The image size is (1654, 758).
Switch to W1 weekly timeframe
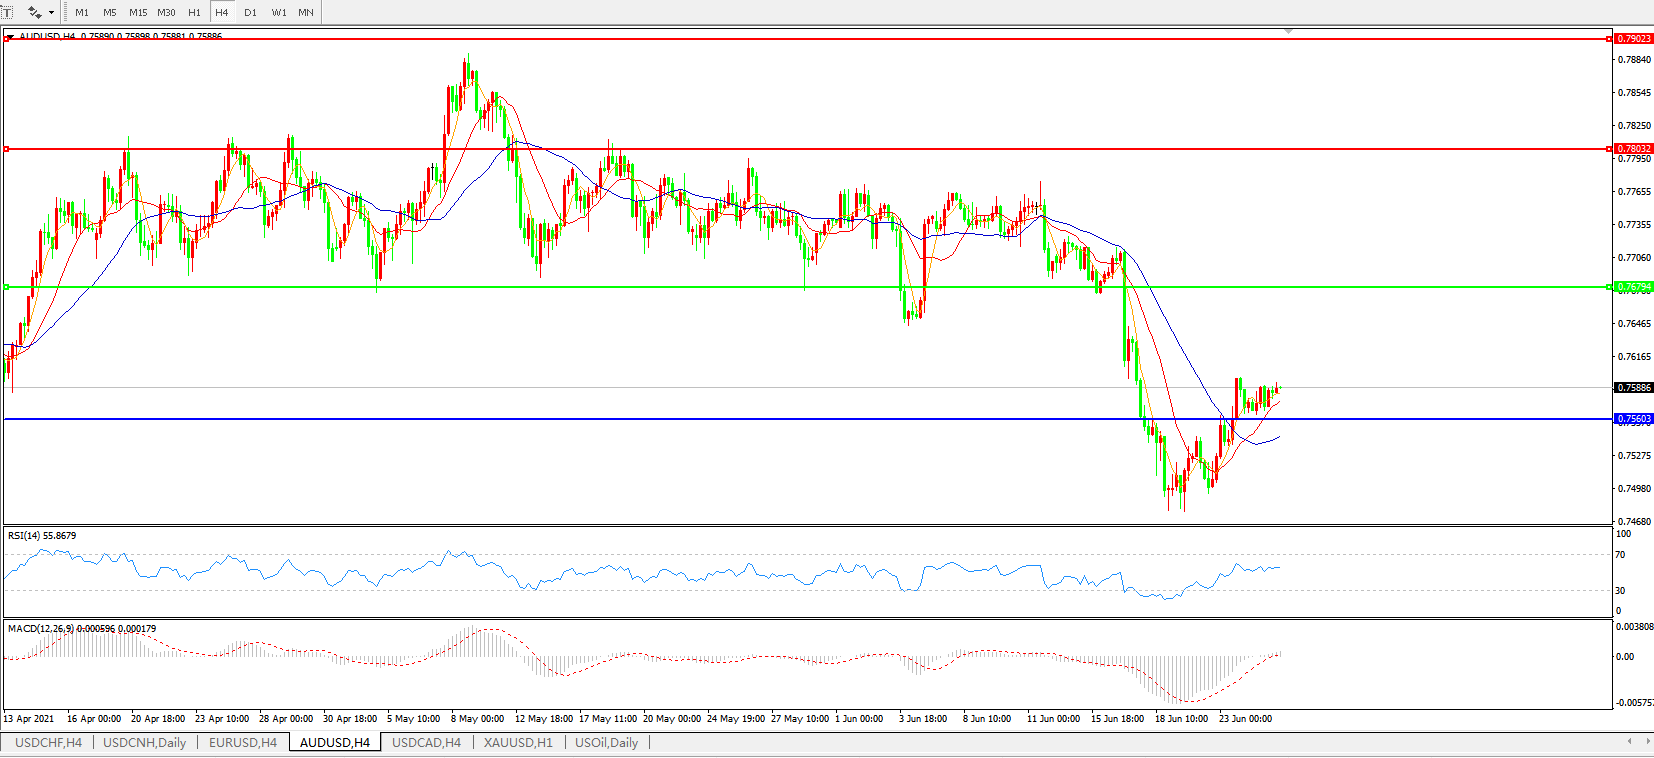click(x=279, y=13)
